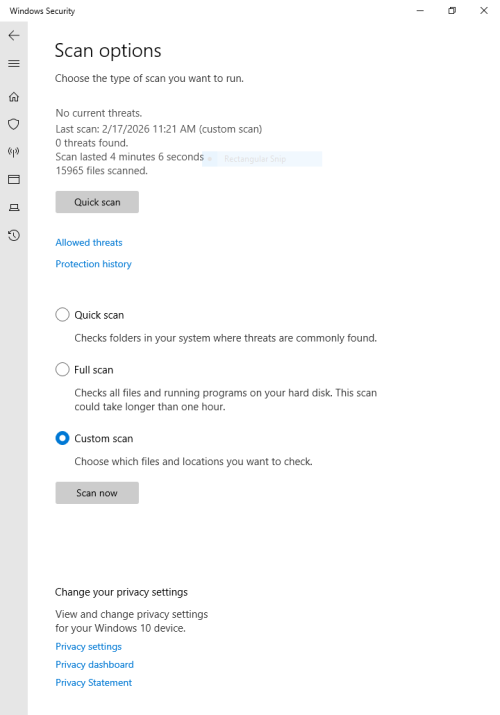Click the 'Last scan: 2/17/2026 11:21 AM' line
Viewport: 500px width, 715px height.
(159, 129)
